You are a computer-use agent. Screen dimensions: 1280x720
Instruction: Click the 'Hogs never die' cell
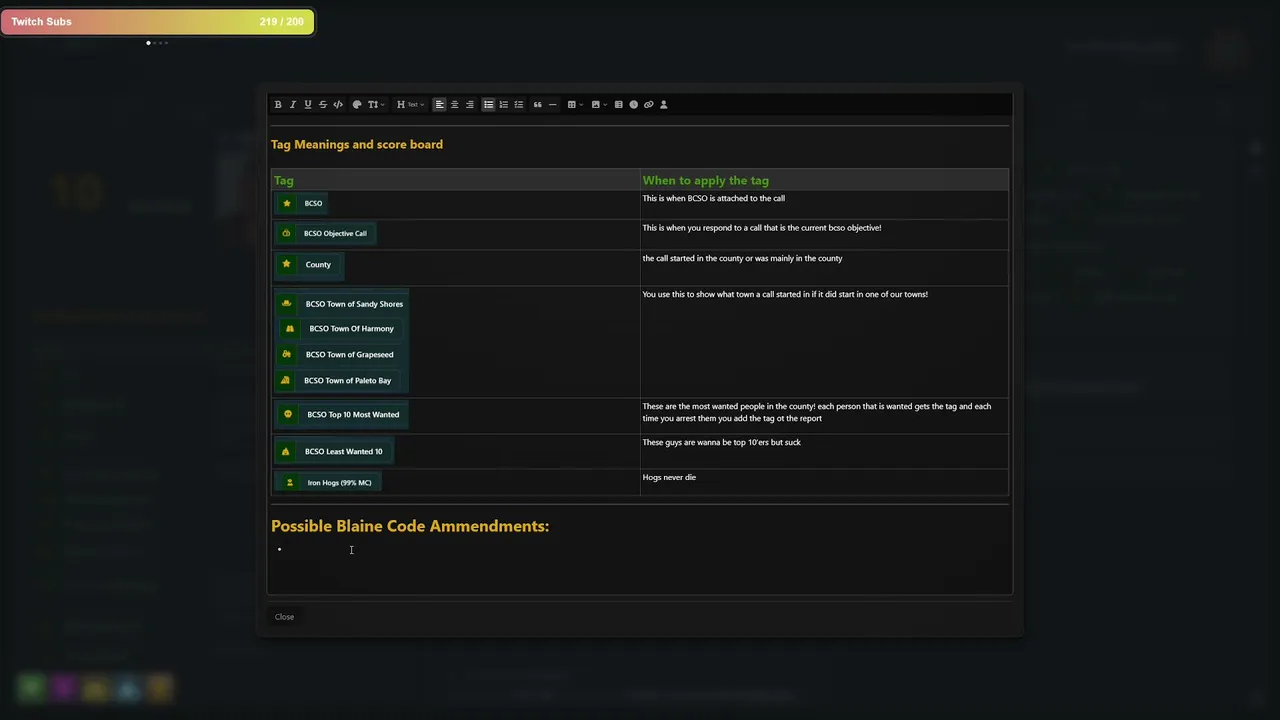(824, 482)
